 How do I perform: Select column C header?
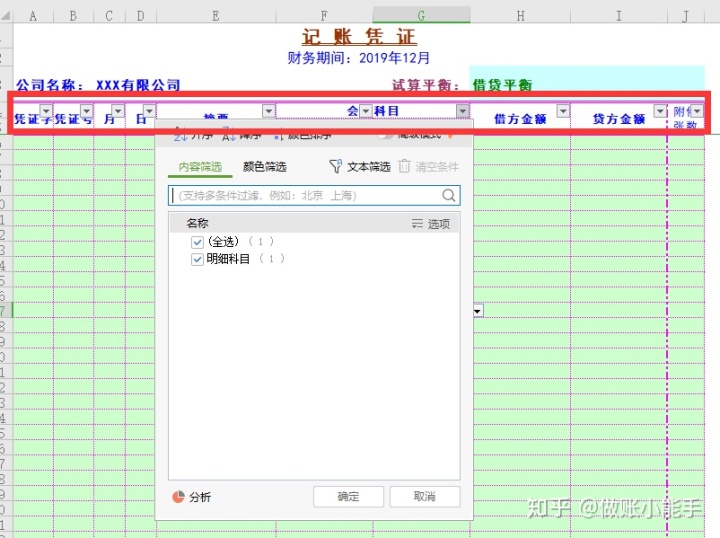coord(109,16)
